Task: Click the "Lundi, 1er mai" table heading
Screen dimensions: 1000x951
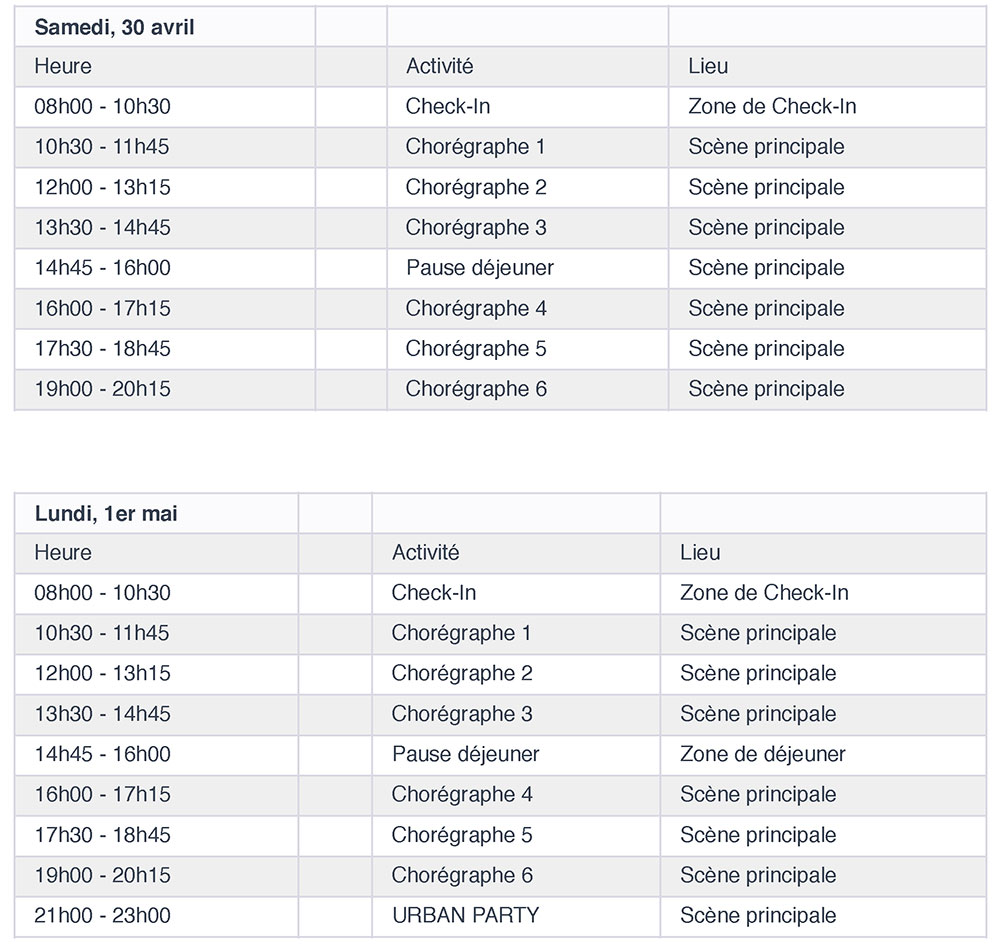Action: (x=106, y=514)
